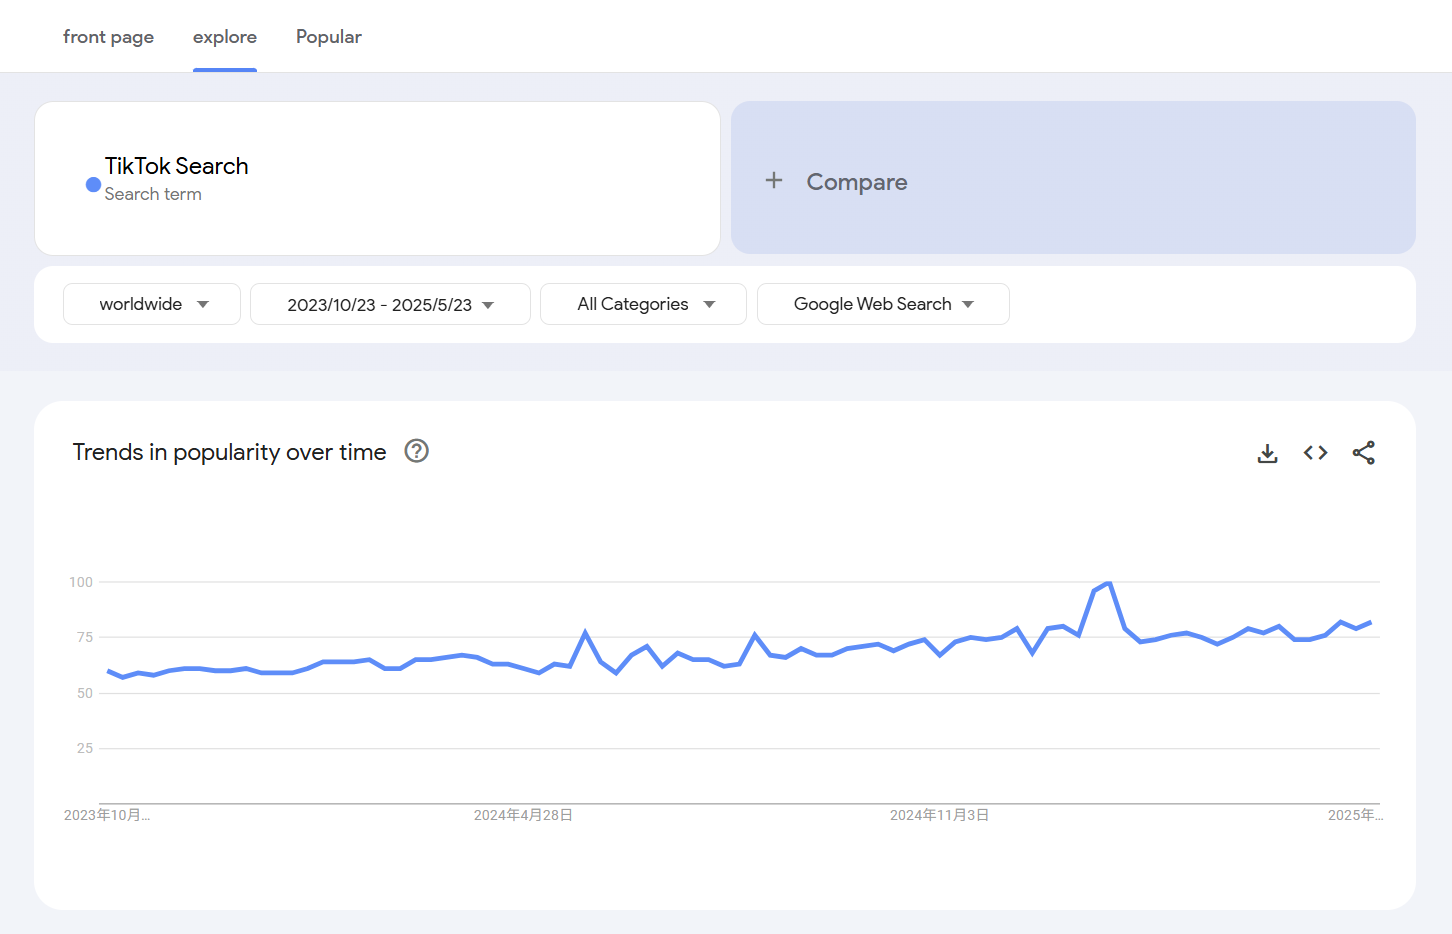The height and width of the screenshot is (934, 1452).
Task: Click the 50 y-axis value
Action: pos(85,693)
